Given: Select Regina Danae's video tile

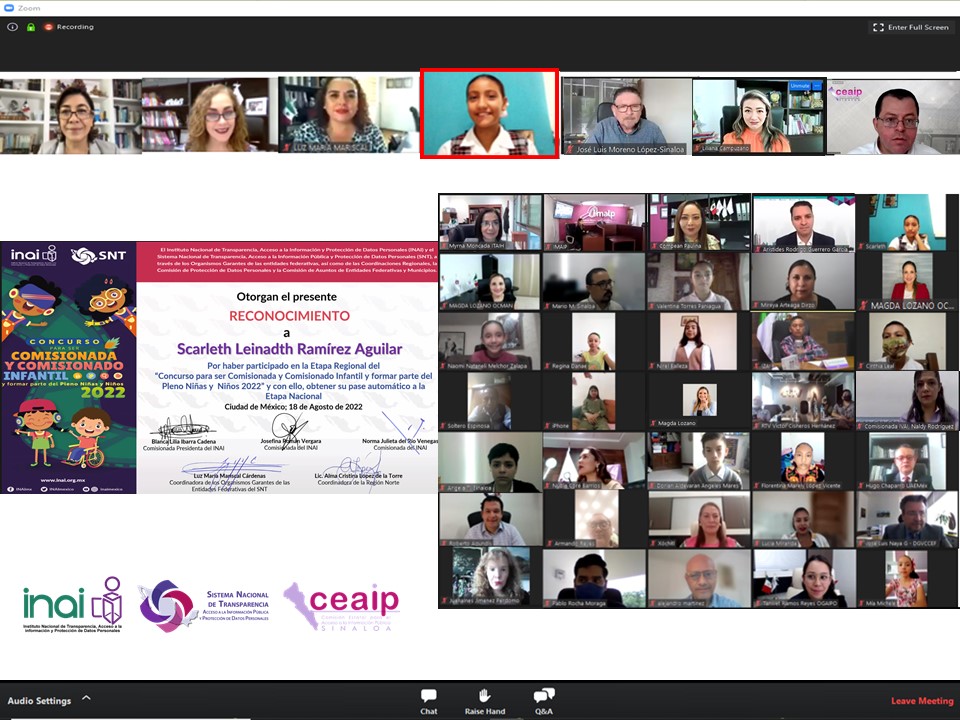Looking at the screenshot, I should [x=594, y=342].
